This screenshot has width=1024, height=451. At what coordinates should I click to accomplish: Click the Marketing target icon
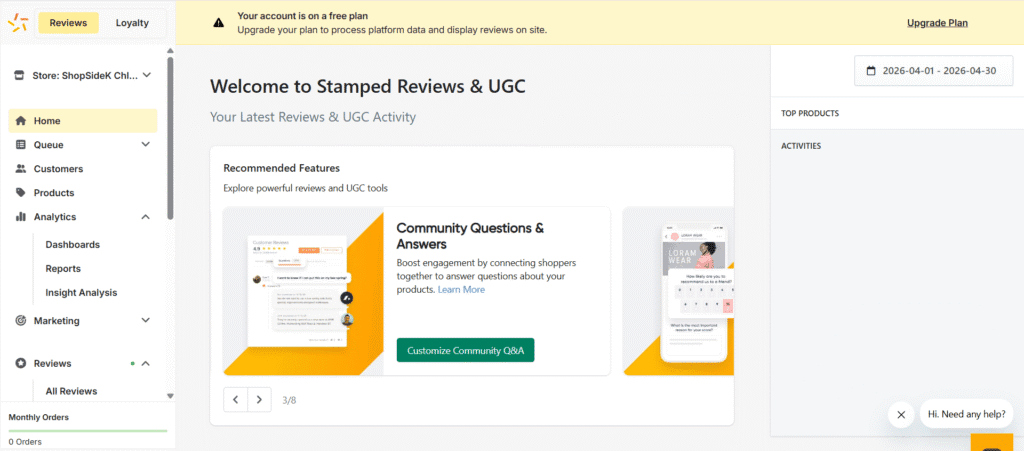(21, 321)
